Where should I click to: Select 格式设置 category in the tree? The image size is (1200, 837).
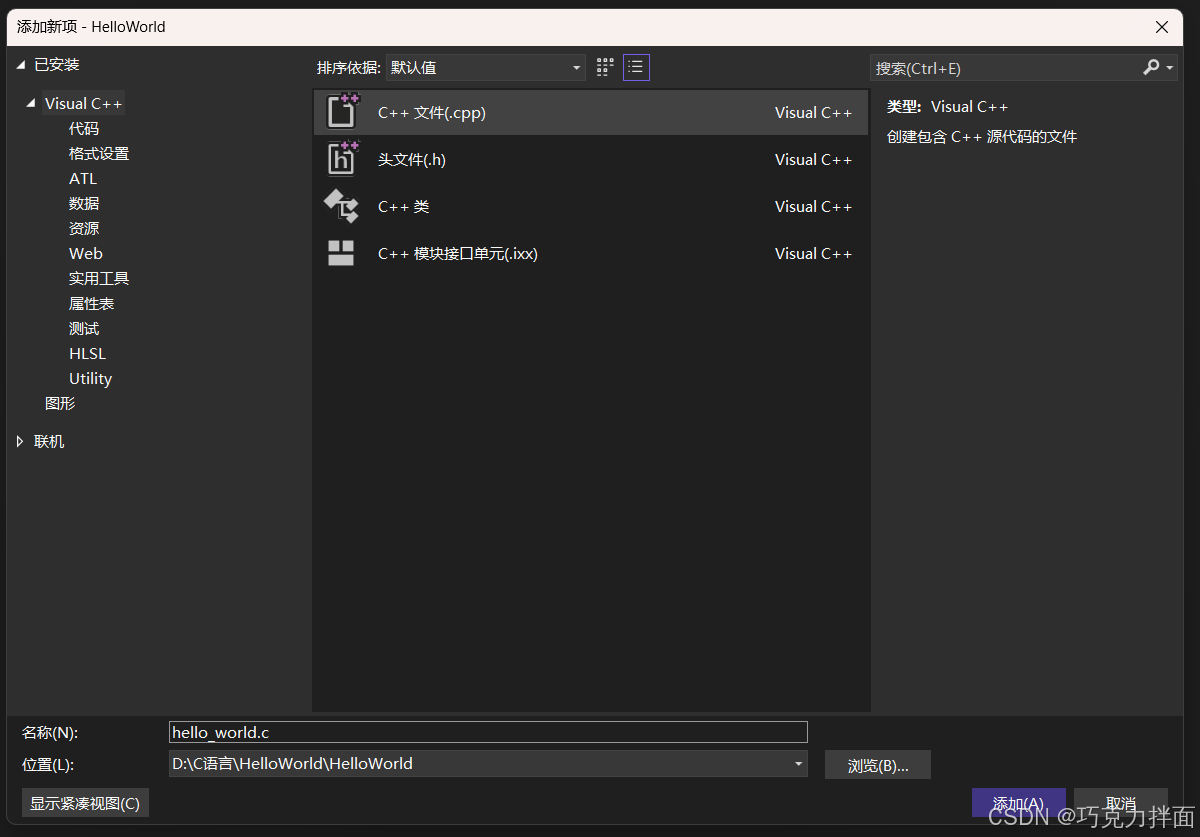tap(99, 154)
